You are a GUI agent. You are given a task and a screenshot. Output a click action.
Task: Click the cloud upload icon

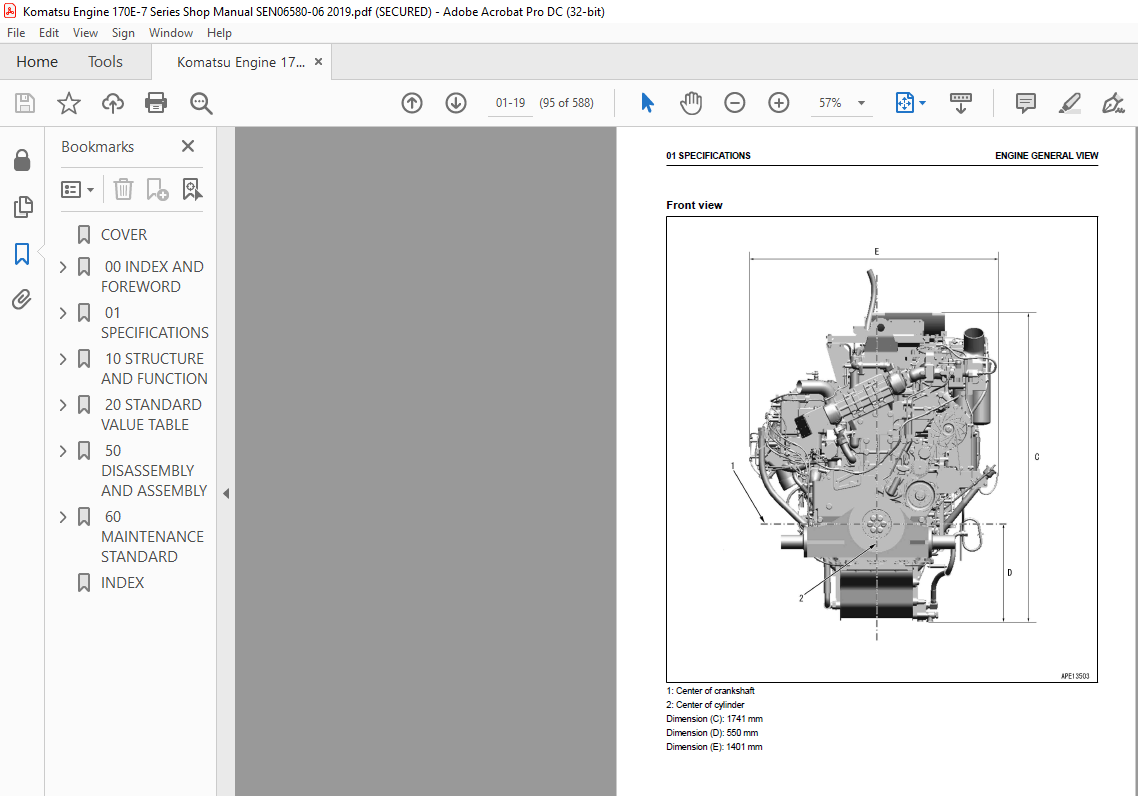(x=112, y=103)
